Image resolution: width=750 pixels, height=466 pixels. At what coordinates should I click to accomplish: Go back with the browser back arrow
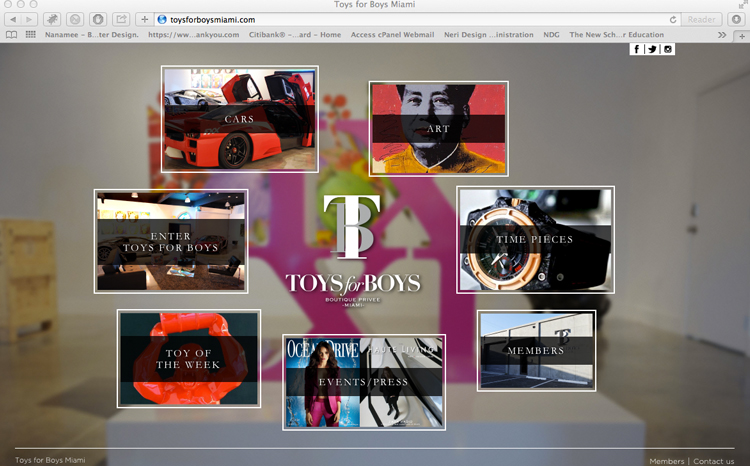tap(13, 20)
